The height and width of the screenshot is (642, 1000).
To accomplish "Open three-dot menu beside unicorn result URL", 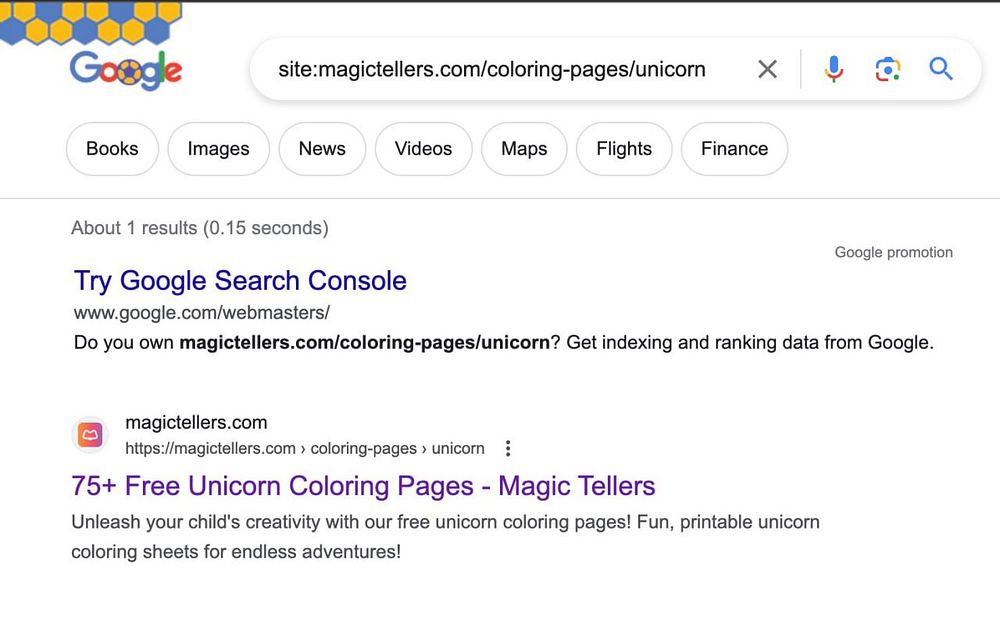I will (x=508, y=448).
